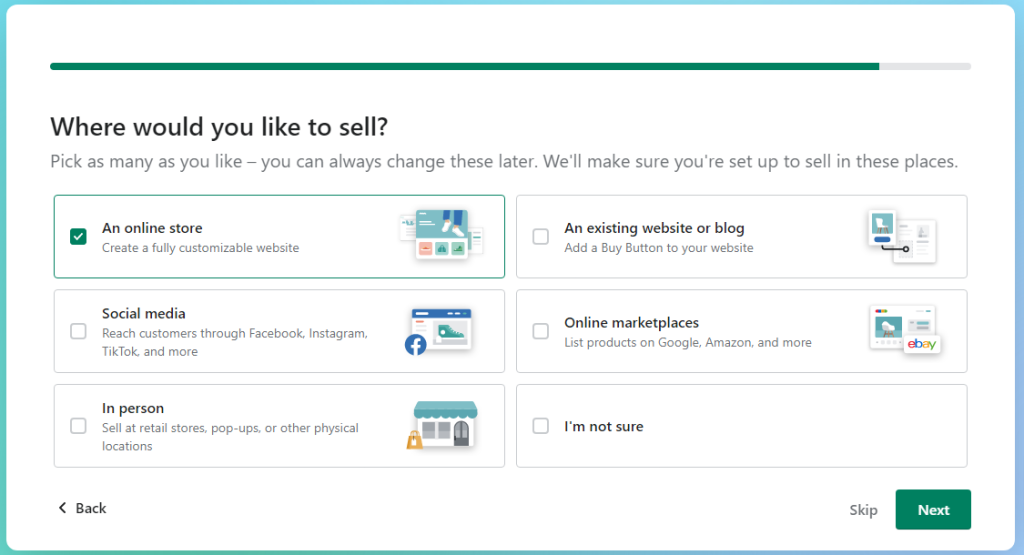1024x555 pixels.
Task: Check the An existing website or blog checkbox
Action: [x=541, y=237]
